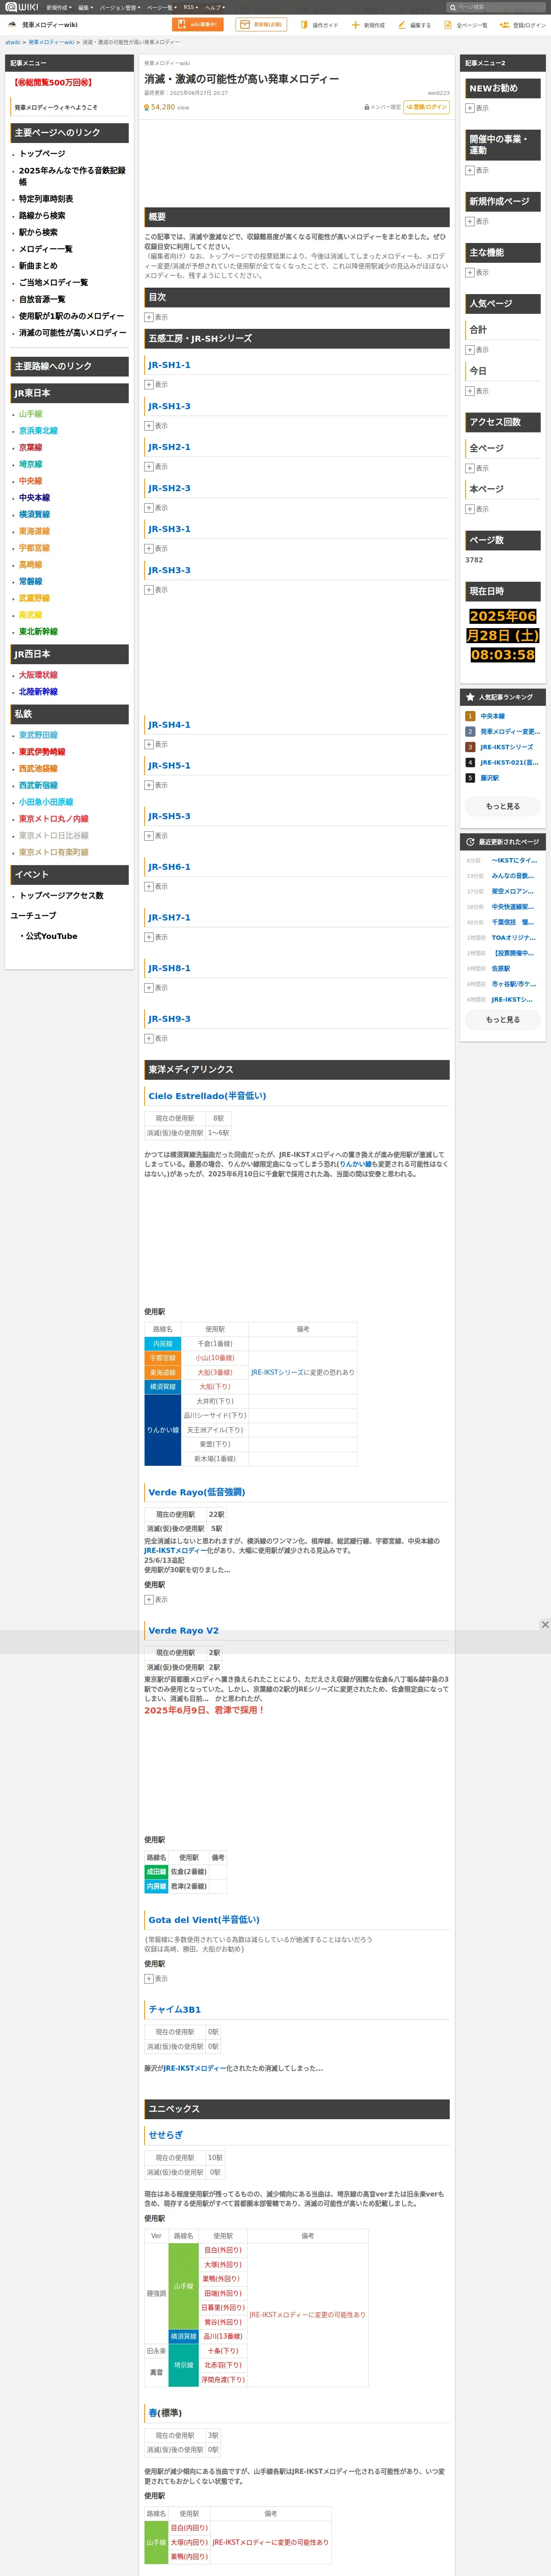Open Cielo Estrellado(半音低い) heading link
The image size is (551, 2576).
(x=207, y=1096)
